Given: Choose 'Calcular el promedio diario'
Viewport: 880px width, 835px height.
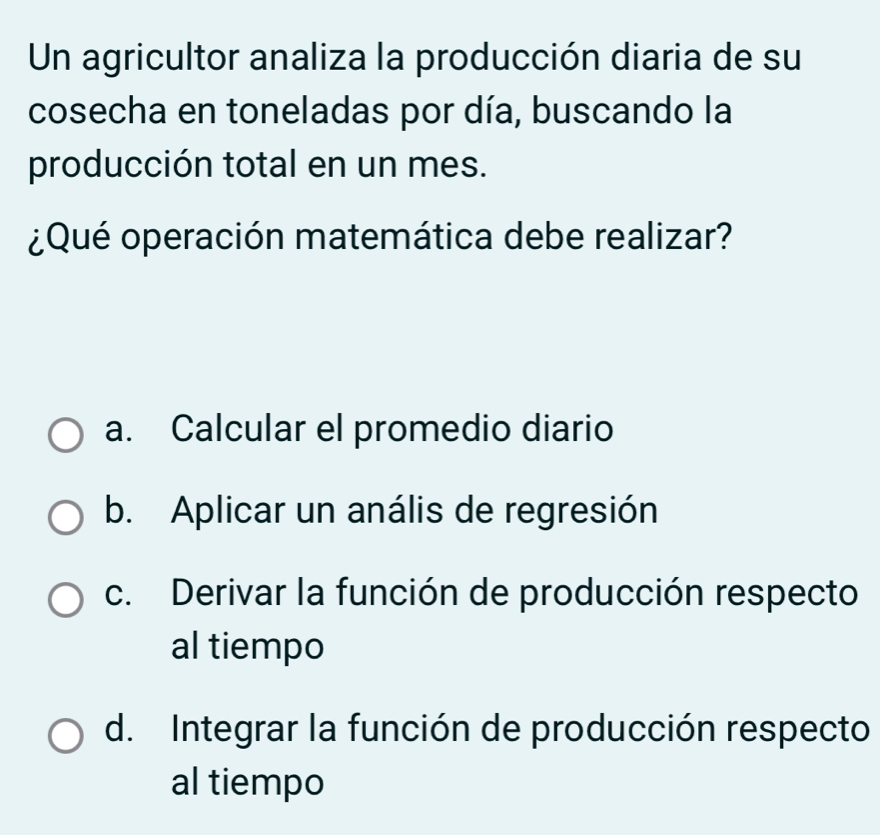Looking at the screenshot, I should coord(390,430).
